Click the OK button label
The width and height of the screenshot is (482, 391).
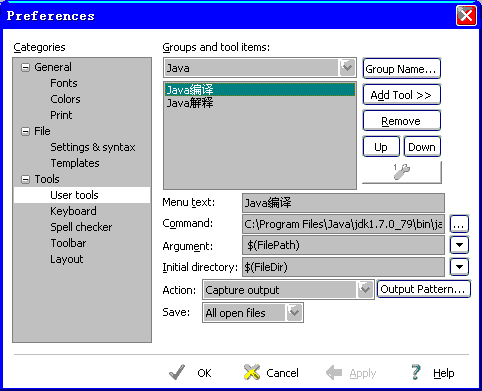204,373
